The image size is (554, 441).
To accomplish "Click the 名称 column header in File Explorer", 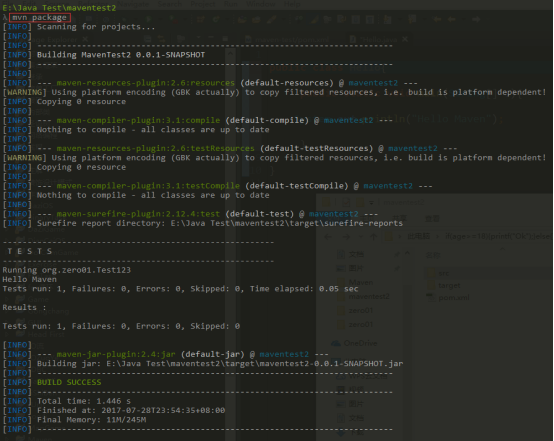I will click(x=433, y=255).
